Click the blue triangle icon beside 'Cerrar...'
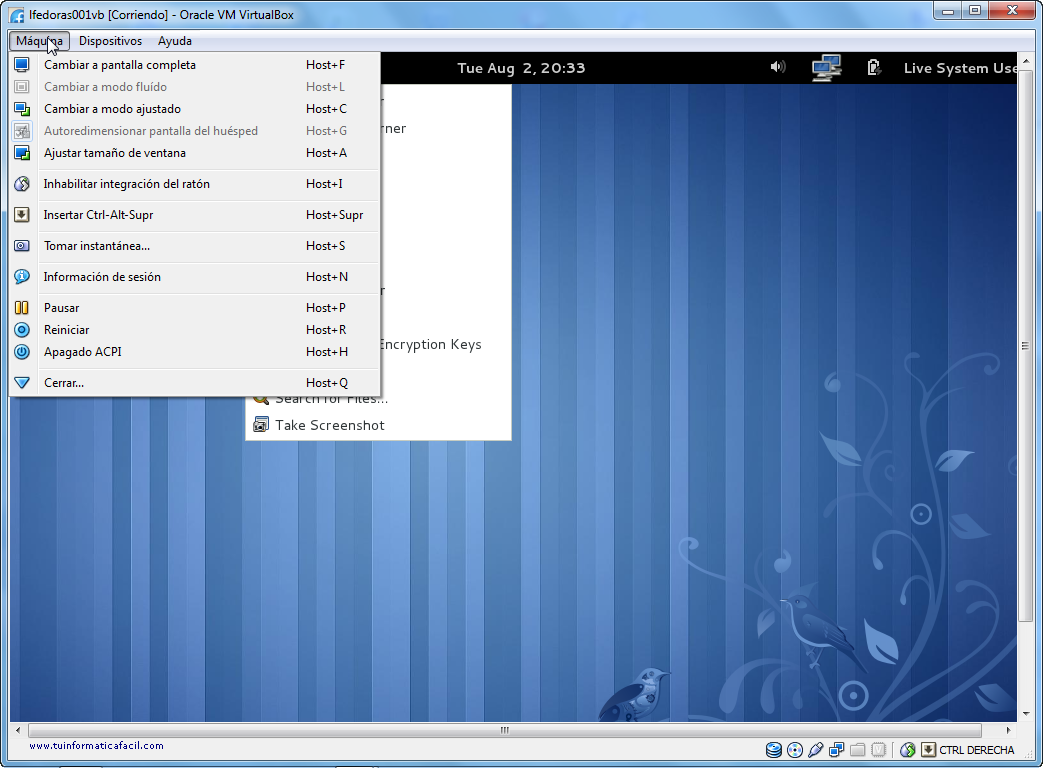Image resolution: width=1043 pixels, height=768 pixels. point(22,383)
